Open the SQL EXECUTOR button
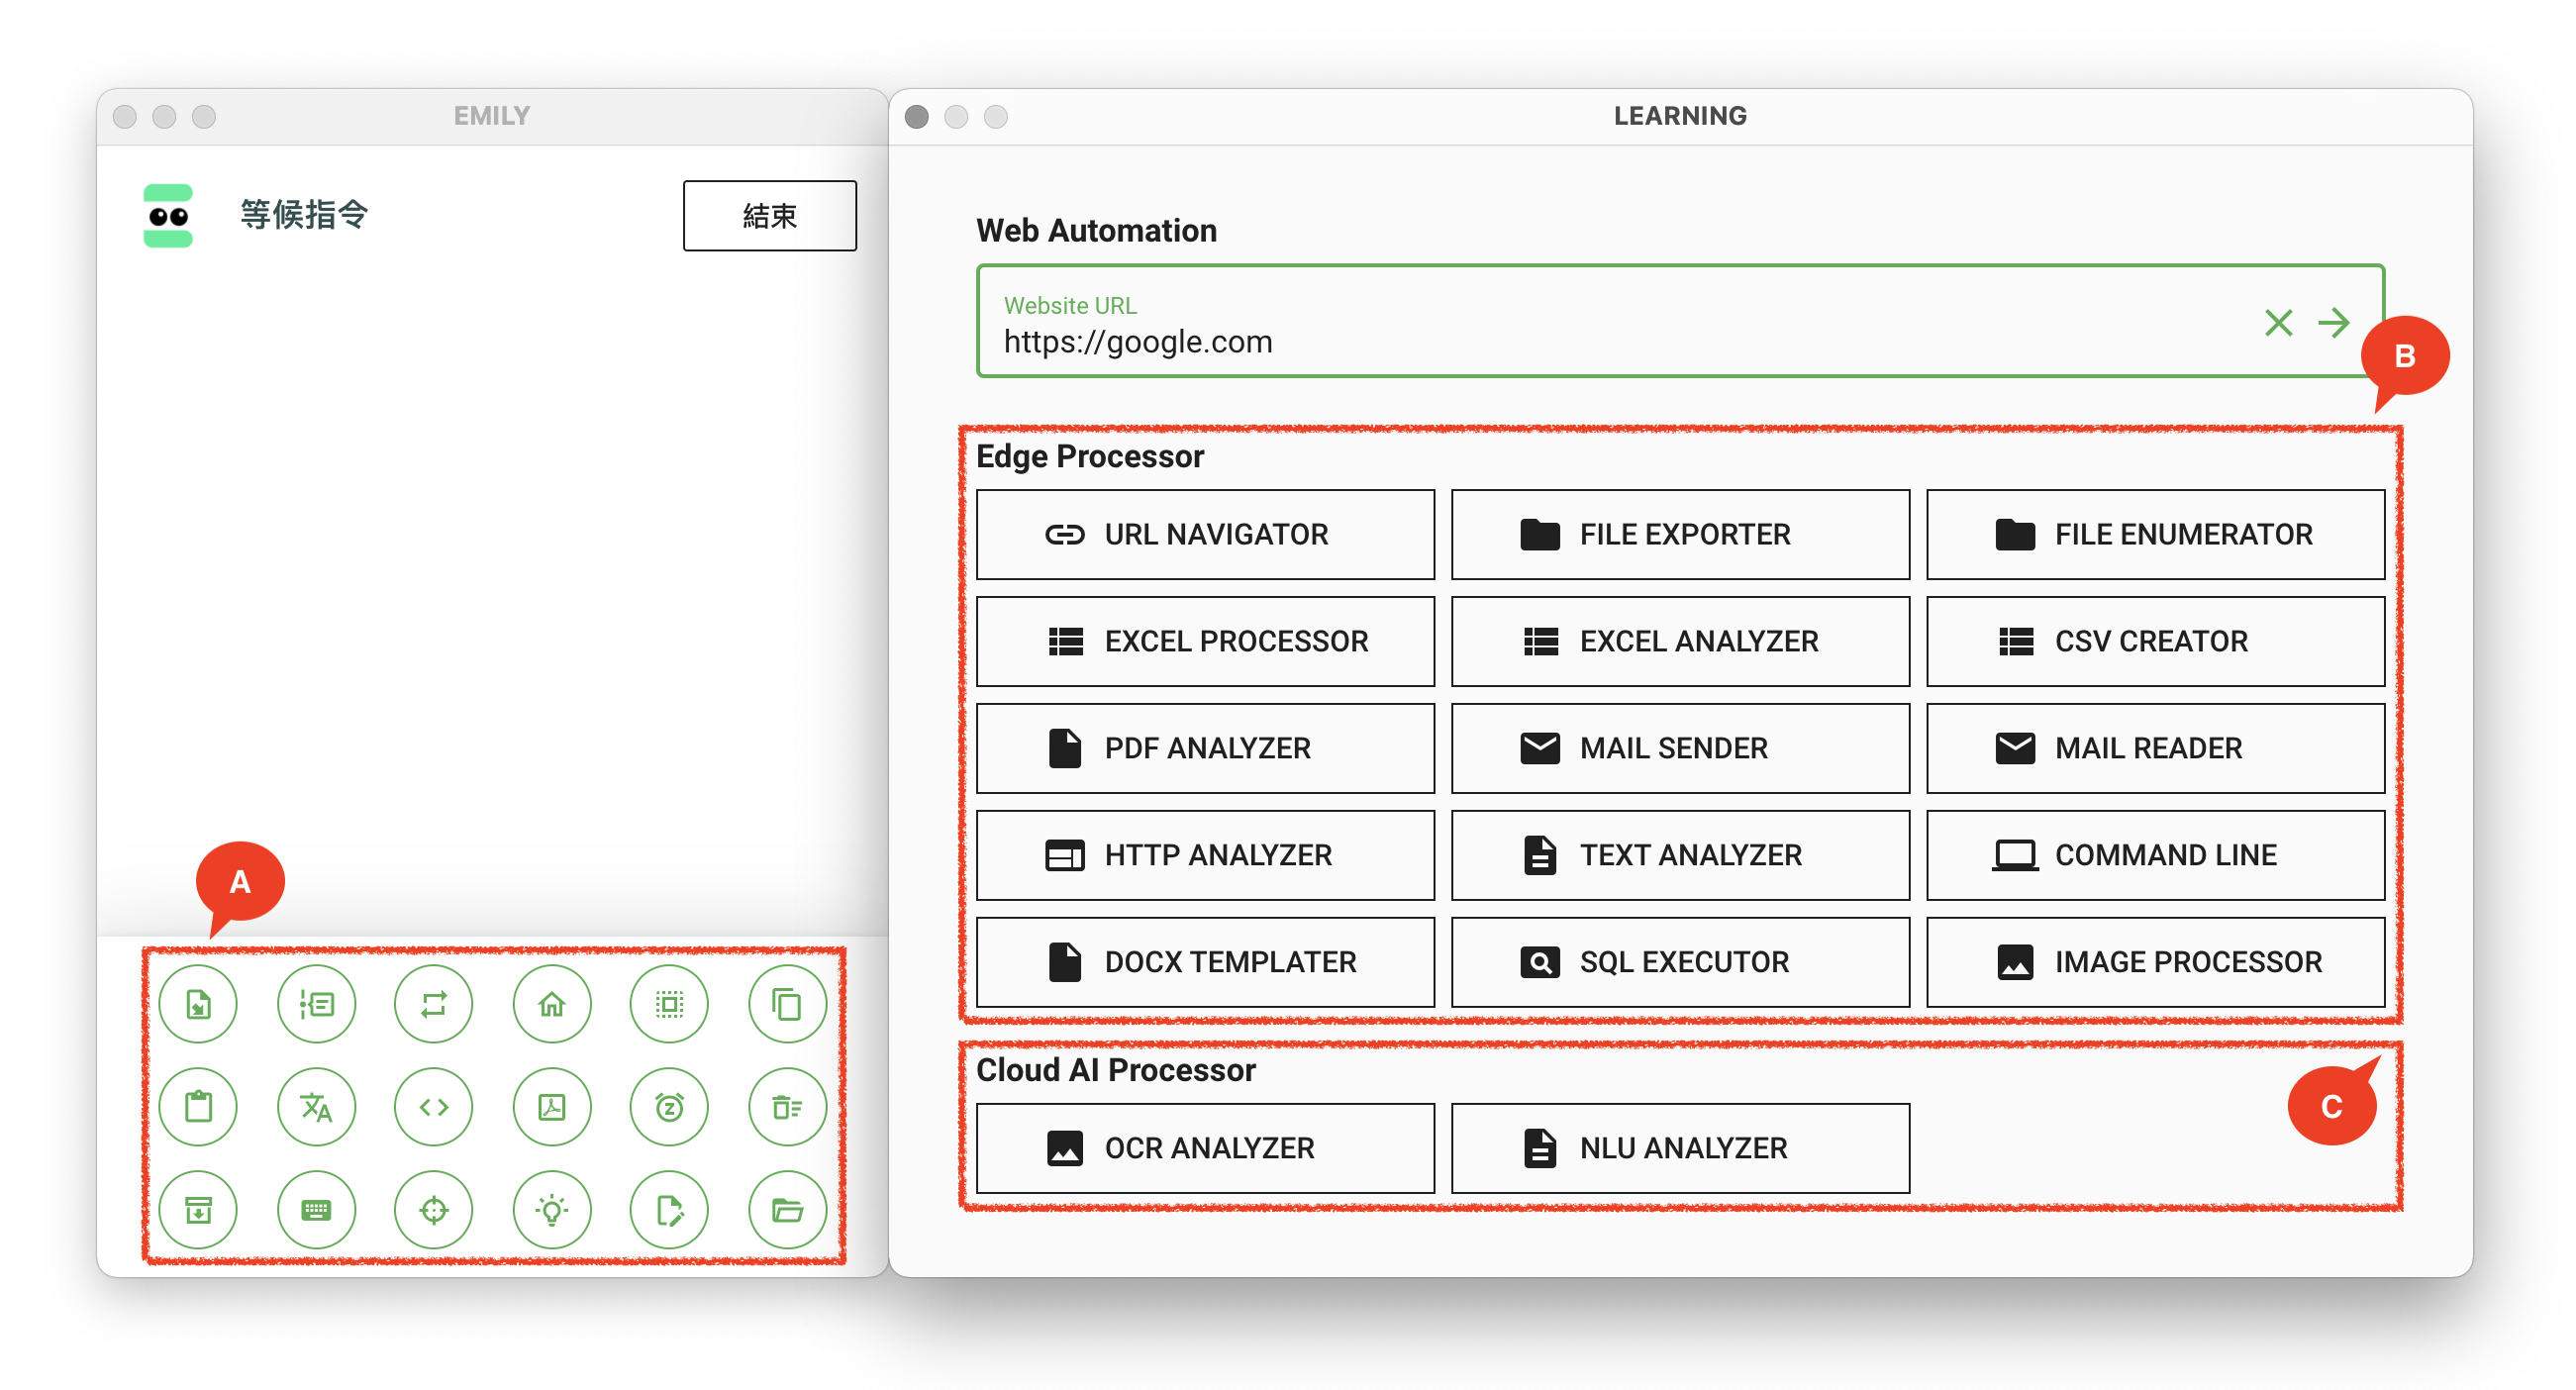 (1679, 961)
